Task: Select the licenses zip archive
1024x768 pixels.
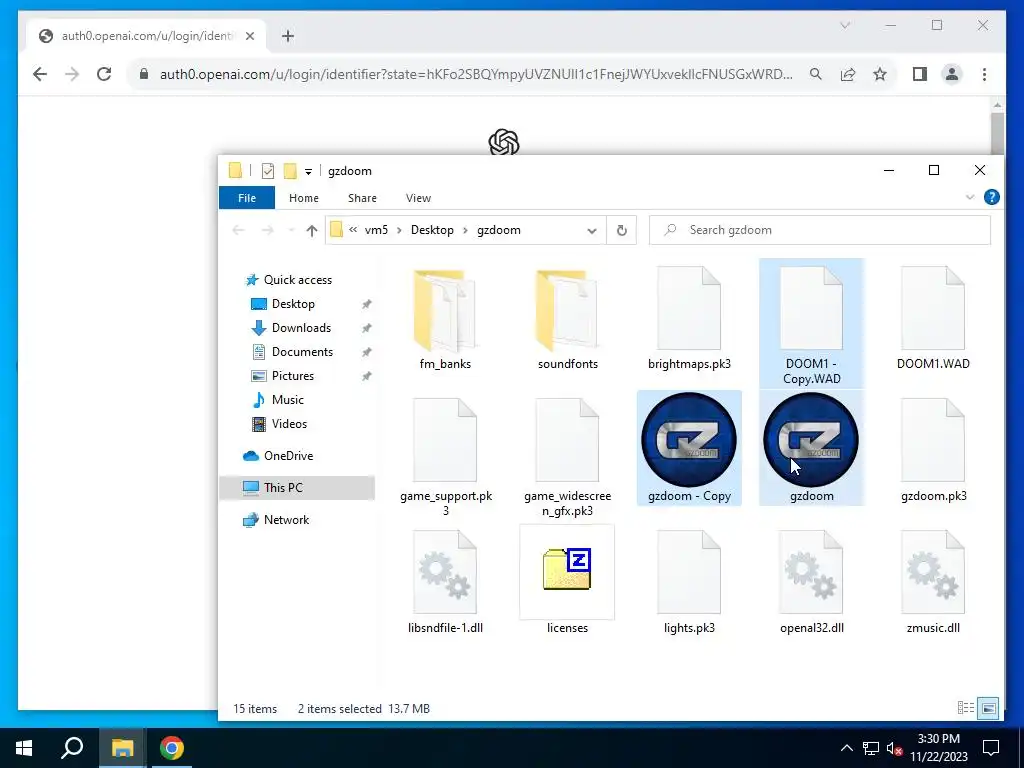Action: click(567, 581)
